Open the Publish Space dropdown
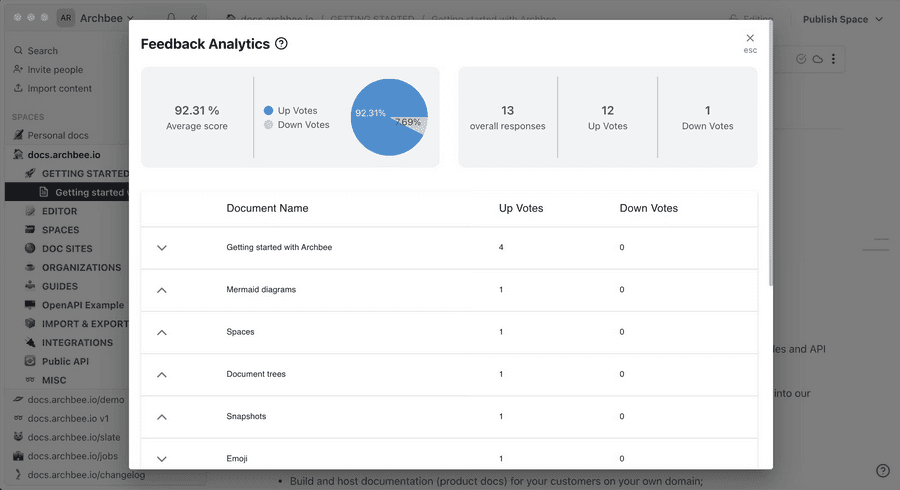This screenshot has height=490, width=900. pos(843,19)
